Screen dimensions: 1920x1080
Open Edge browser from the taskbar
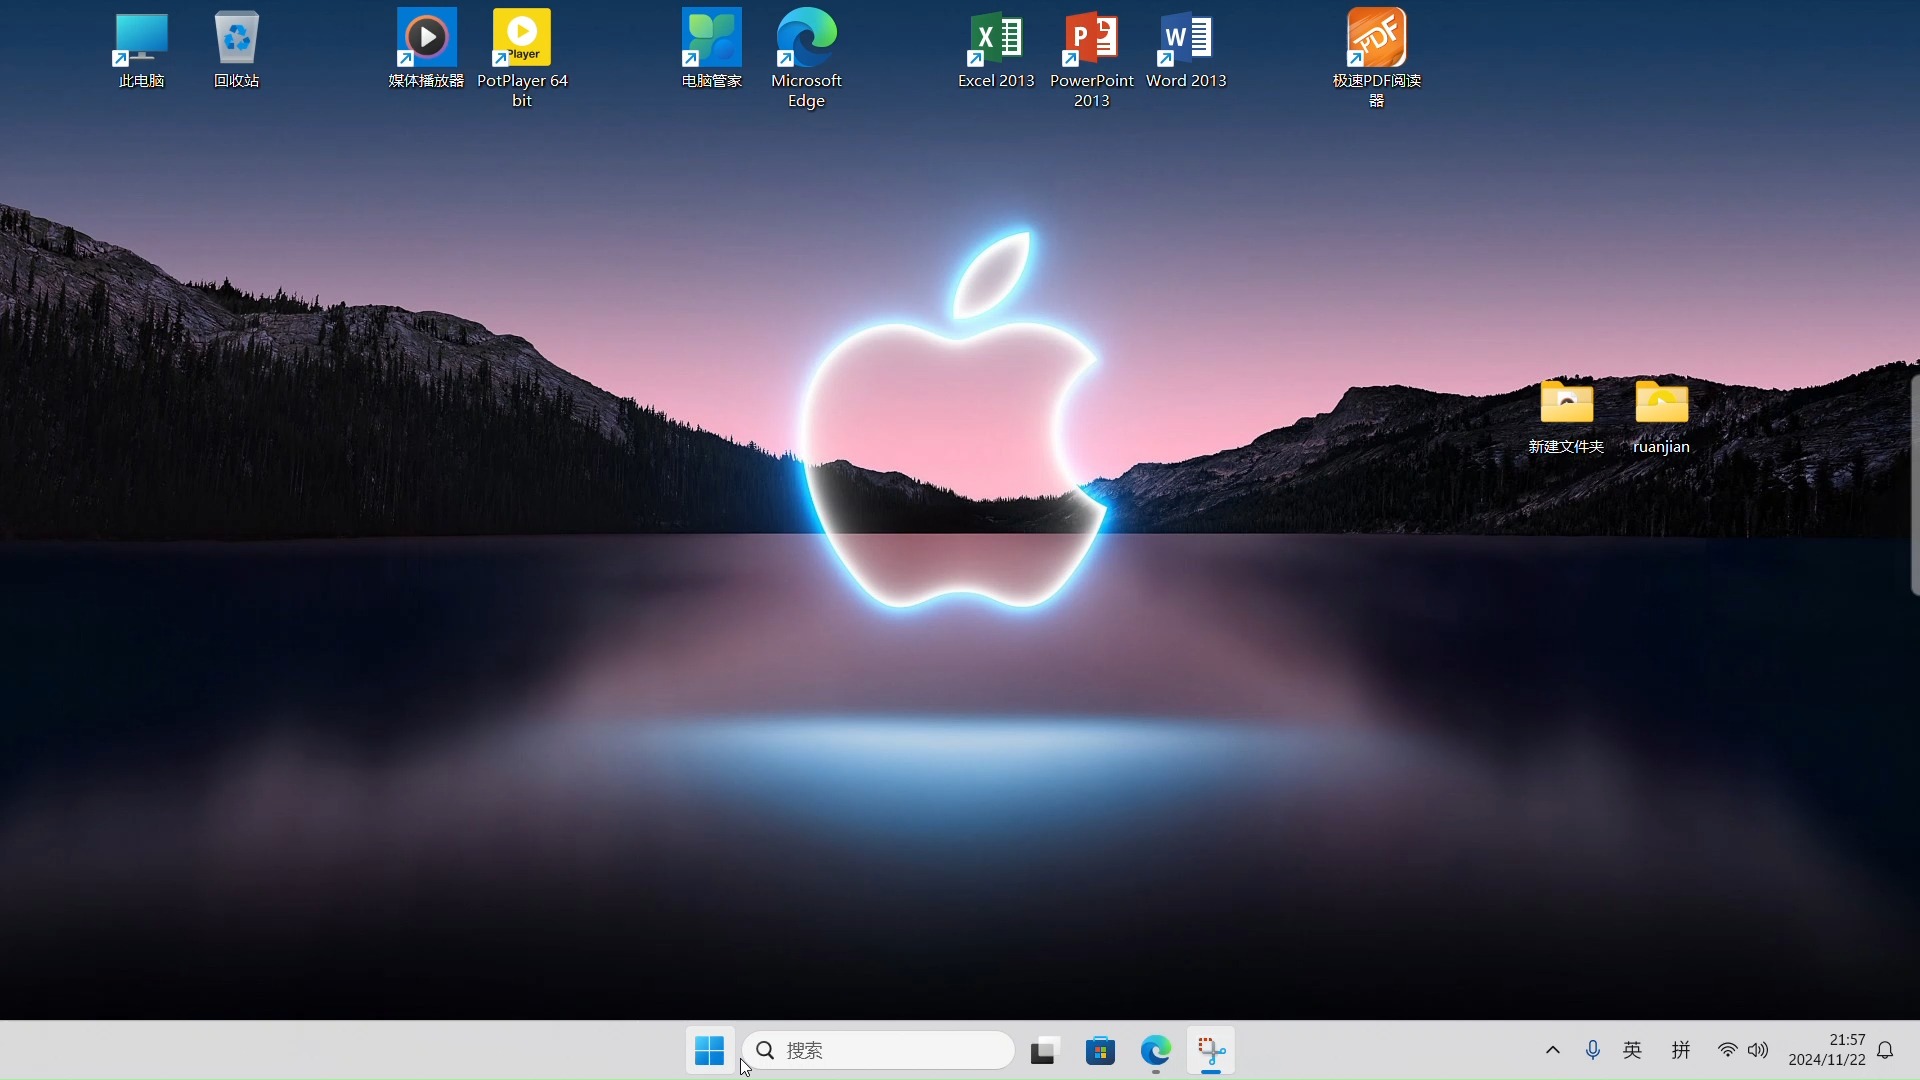point(1156,1050)
